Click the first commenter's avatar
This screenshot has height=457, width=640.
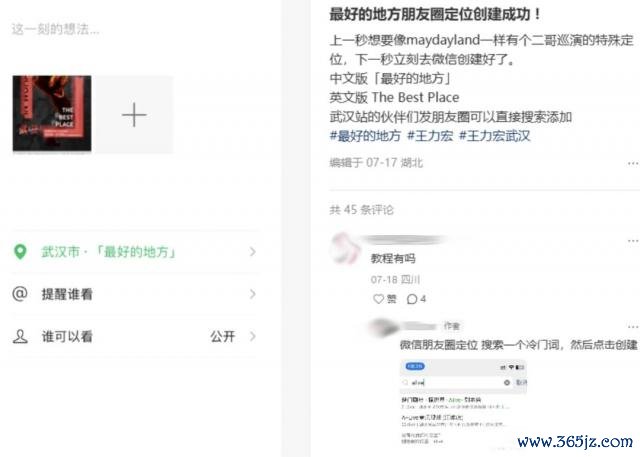pyautogui.click(x=343, y=247)
